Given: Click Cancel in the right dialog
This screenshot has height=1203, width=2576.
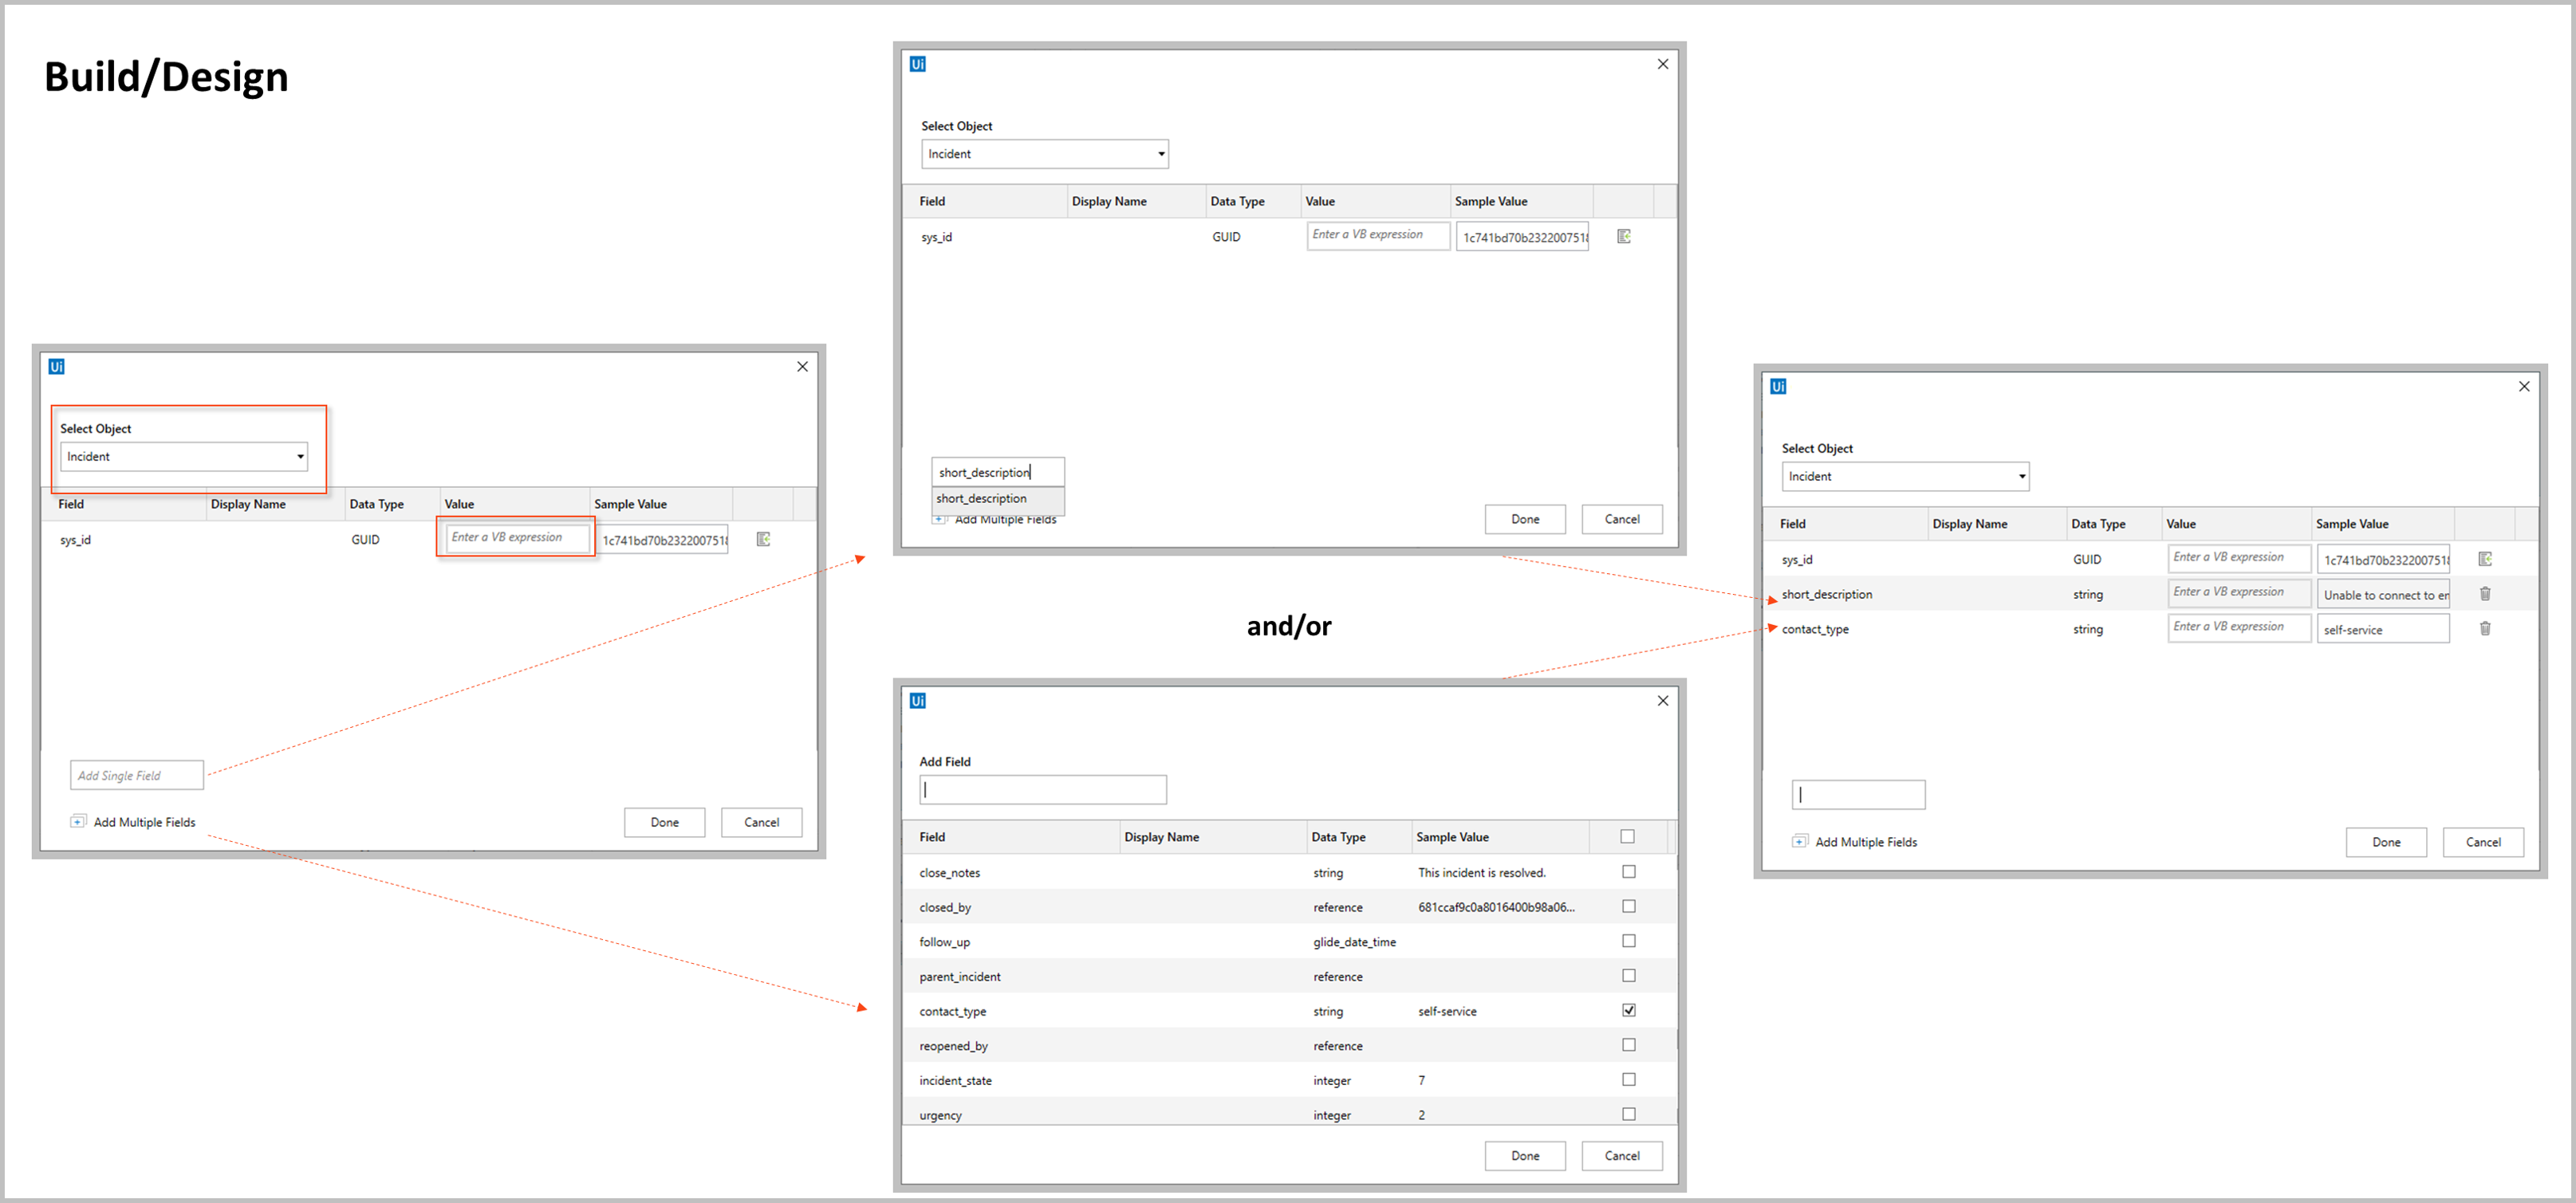Looking at the screenshot, I should (x=2484, y=843).
